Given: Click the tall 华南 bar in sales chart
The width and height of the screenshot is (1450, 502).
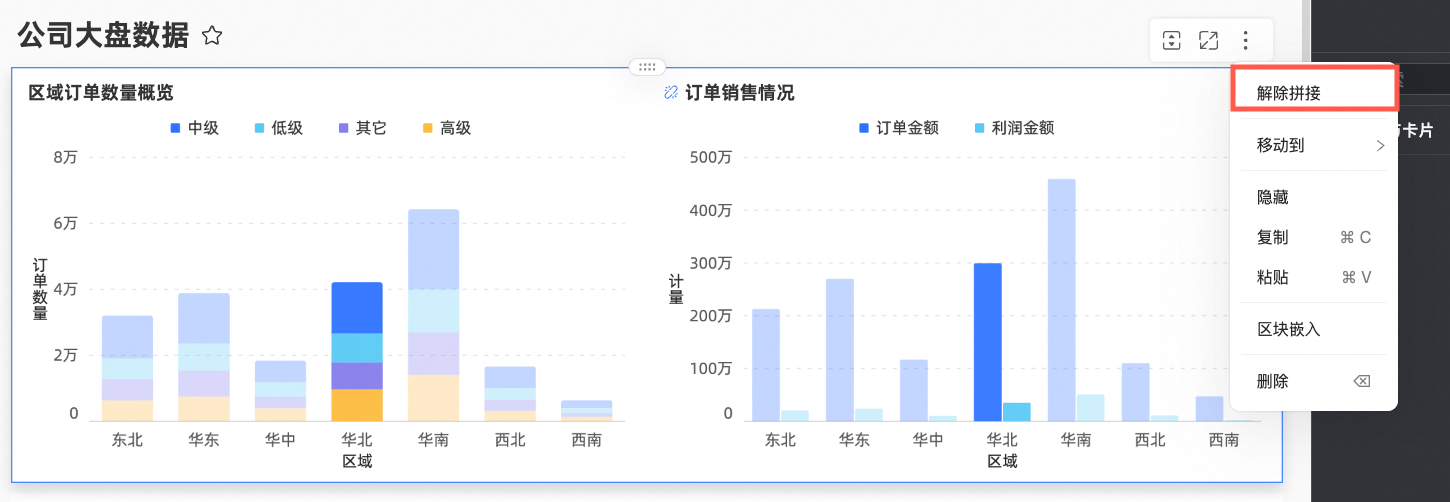Looking at the screenshot, I should [1062, 300].
